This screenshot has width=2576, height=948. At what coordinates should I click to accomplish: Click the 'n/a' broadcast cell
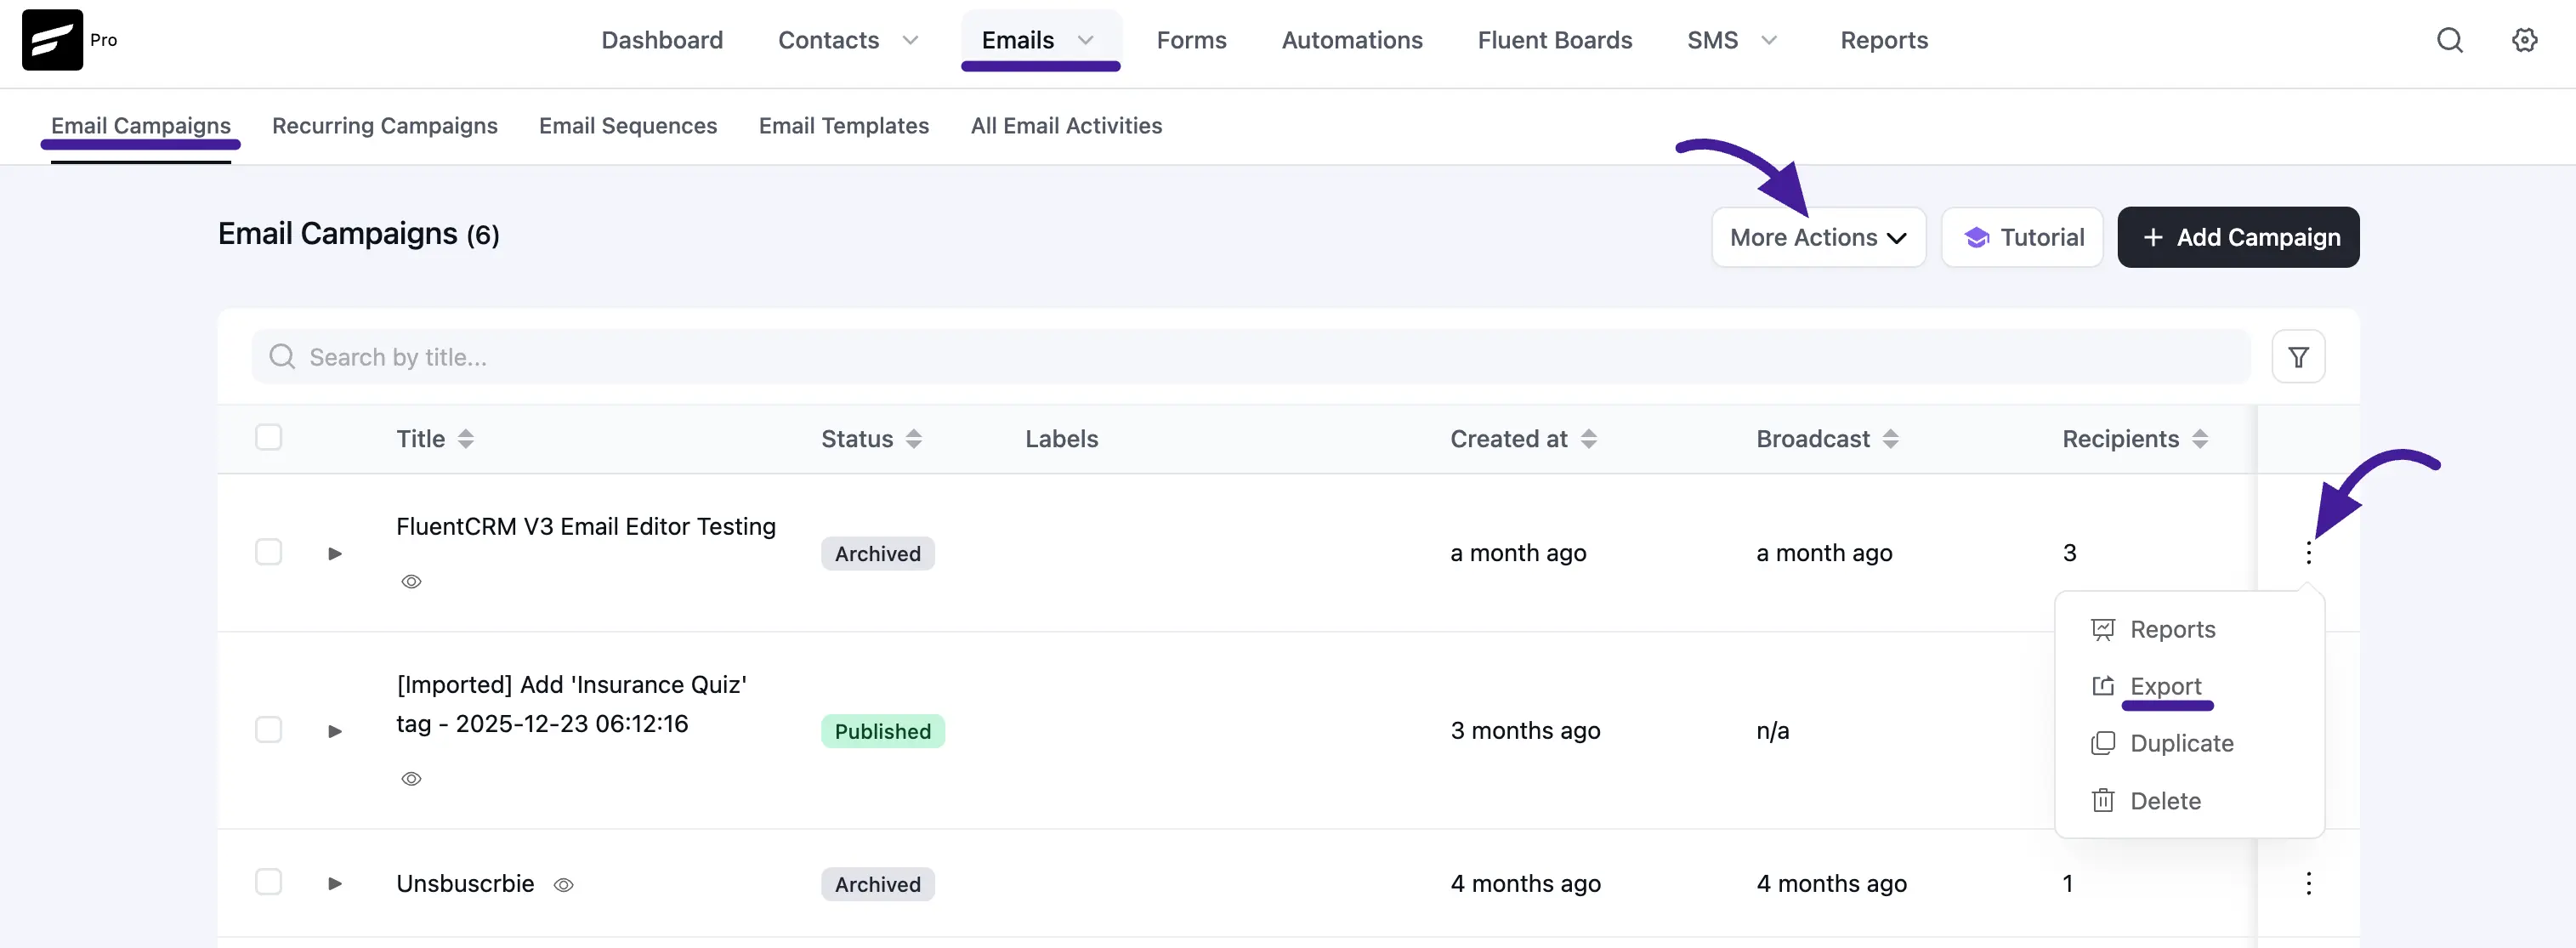[1772, 731]
